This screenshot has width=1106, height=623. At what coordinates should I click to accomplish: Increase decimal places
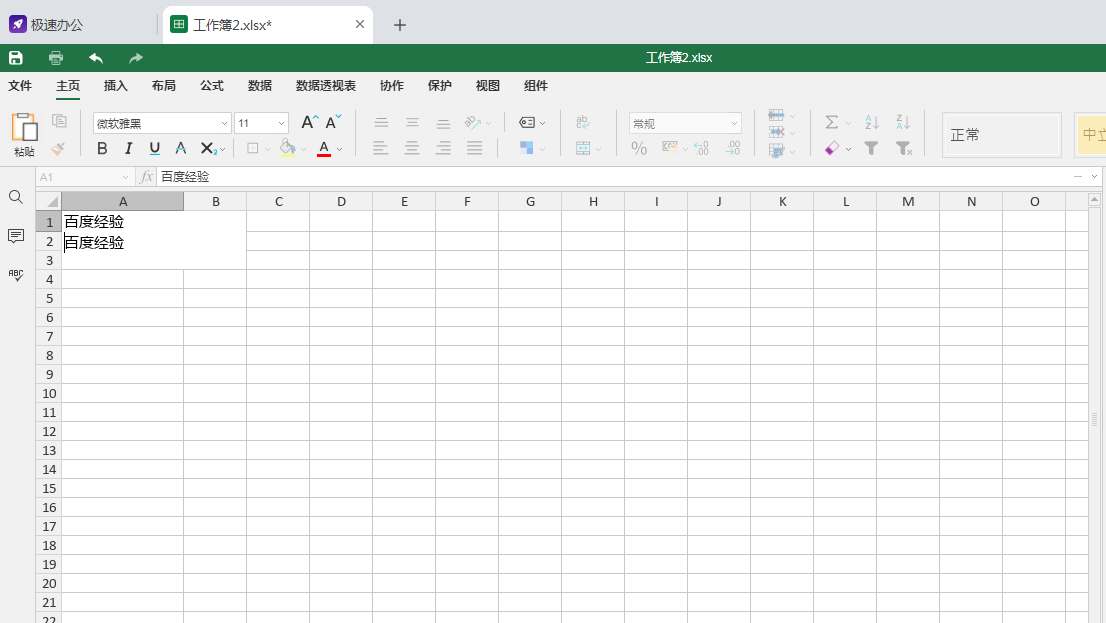click(x=701, y=148)
